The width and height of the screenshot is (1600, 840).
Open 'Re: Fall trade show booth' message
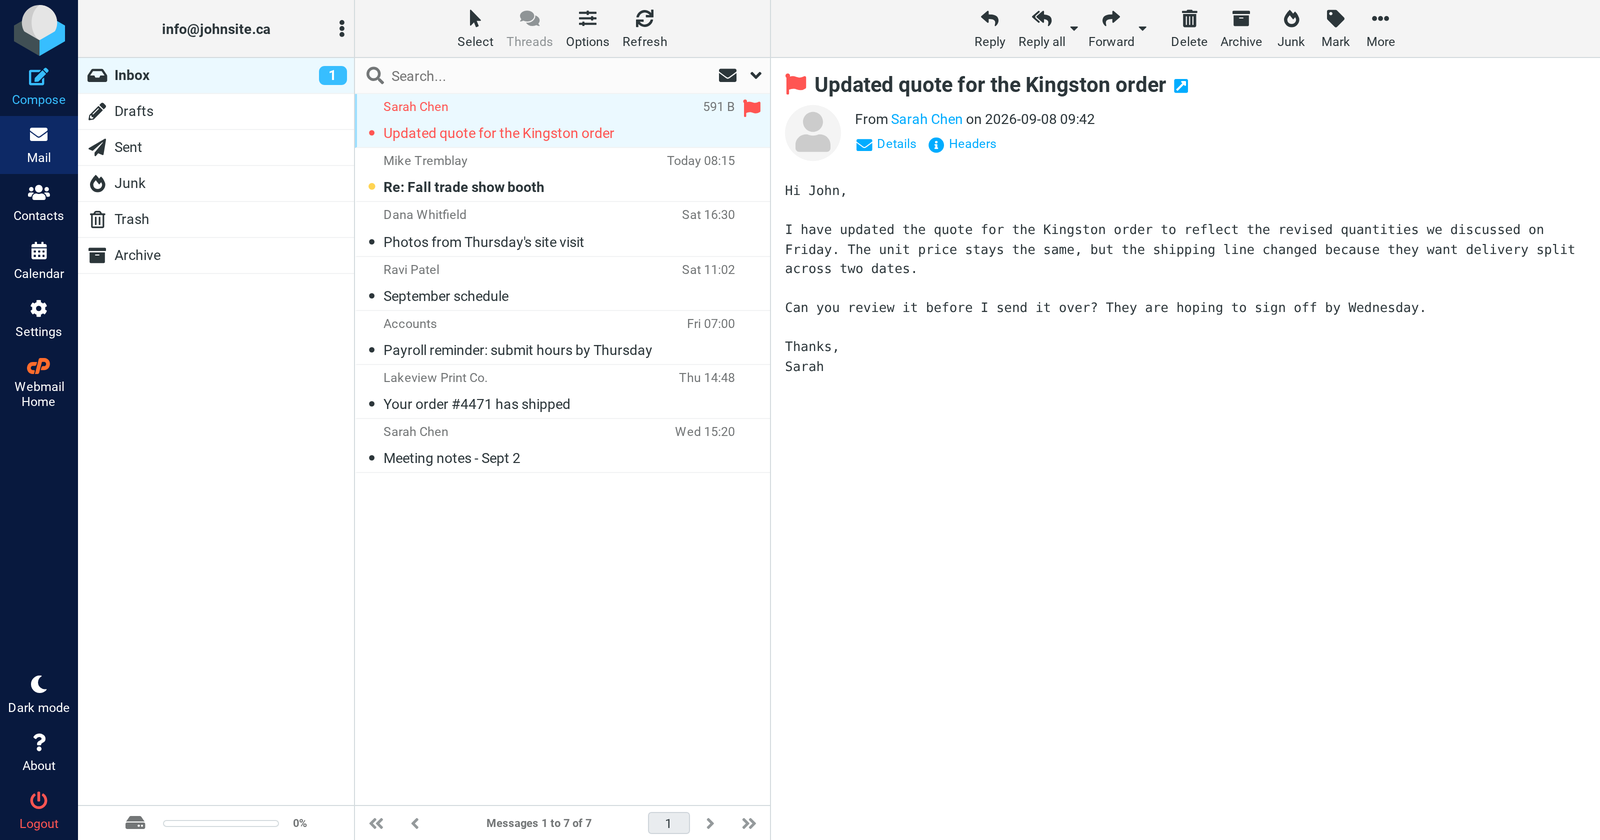point(563,175)
